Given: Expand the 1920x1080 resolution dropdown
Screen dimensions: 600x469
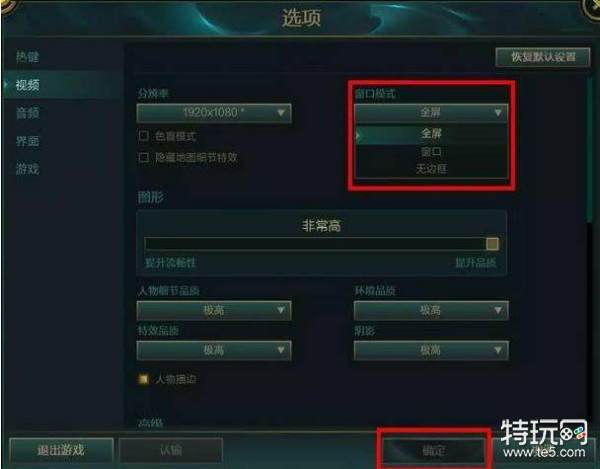Looking at the screenshot, I should pyautogui.click(x=214, y=113).
